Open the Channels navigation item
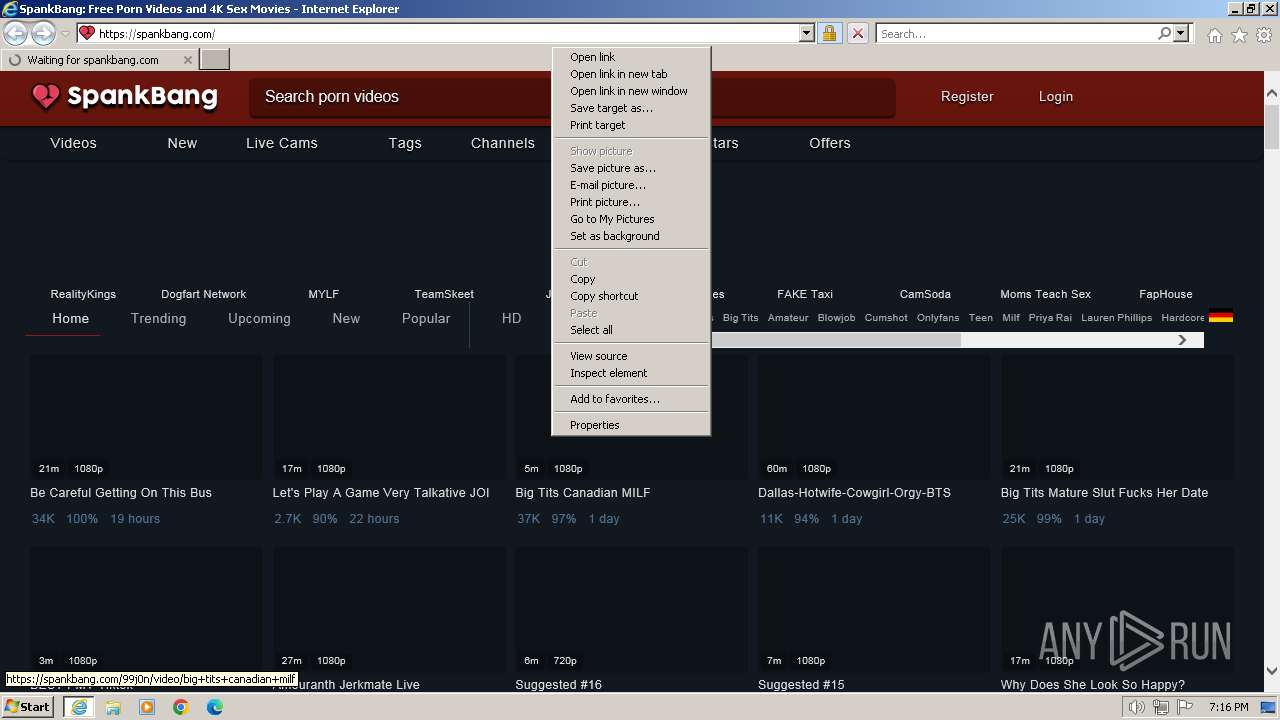 click(503, 143)
